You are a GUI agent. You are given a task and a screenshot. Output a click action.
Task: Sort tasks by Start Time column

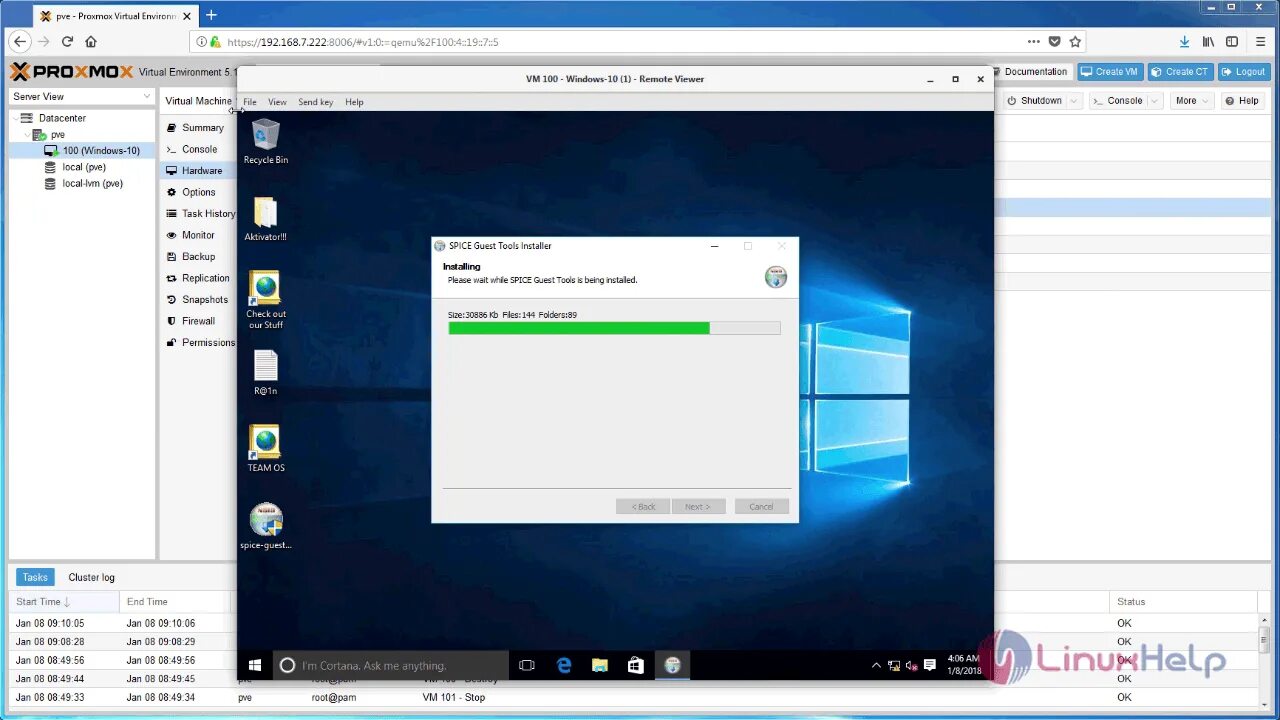click(64, 602)
